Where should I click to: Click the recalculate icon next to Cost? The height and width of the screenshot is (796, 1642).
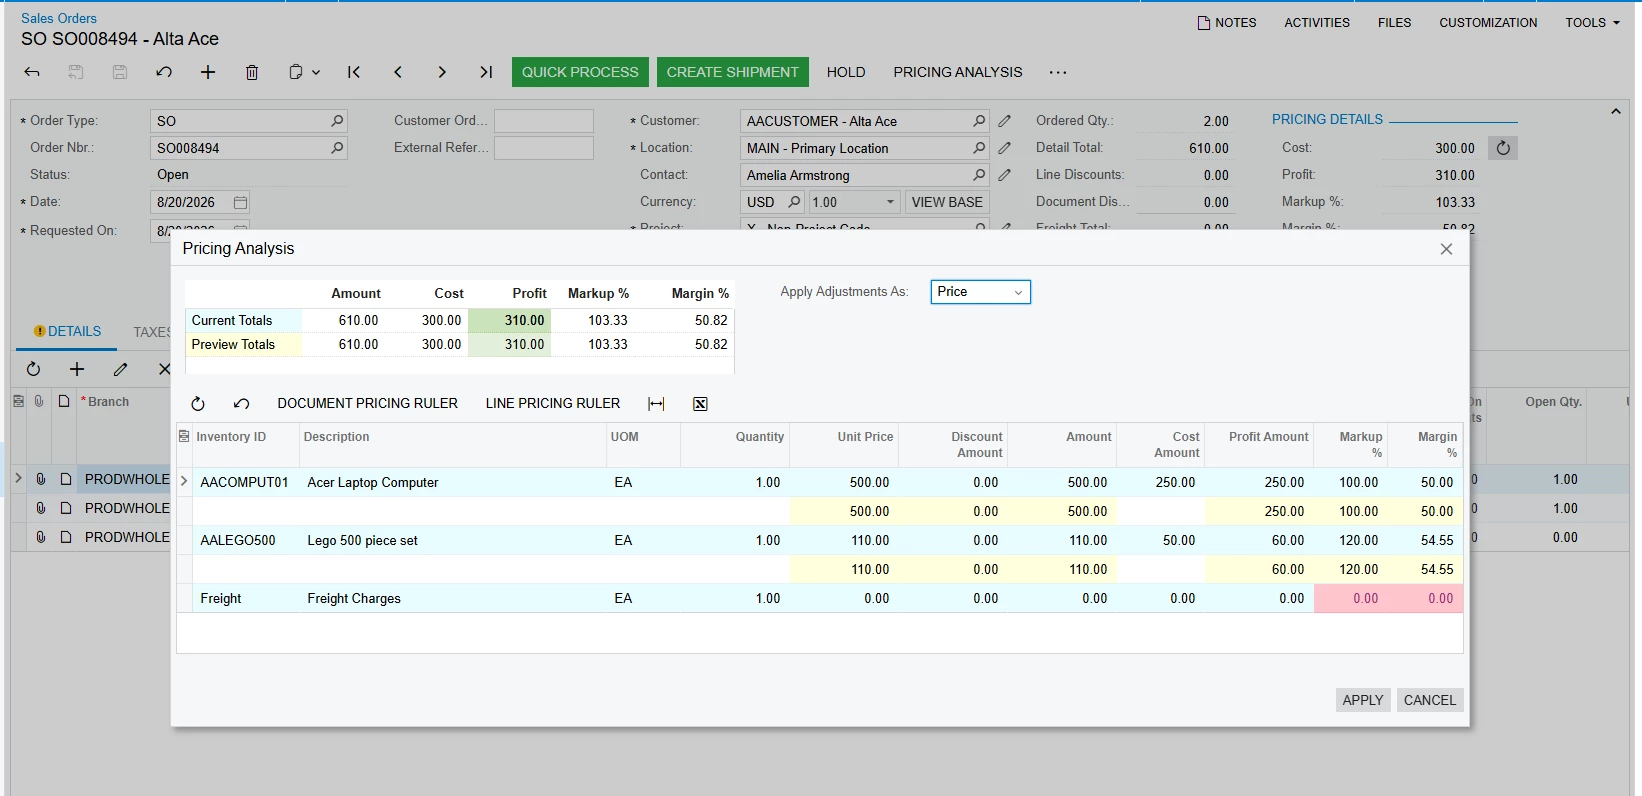point(1503,148)
